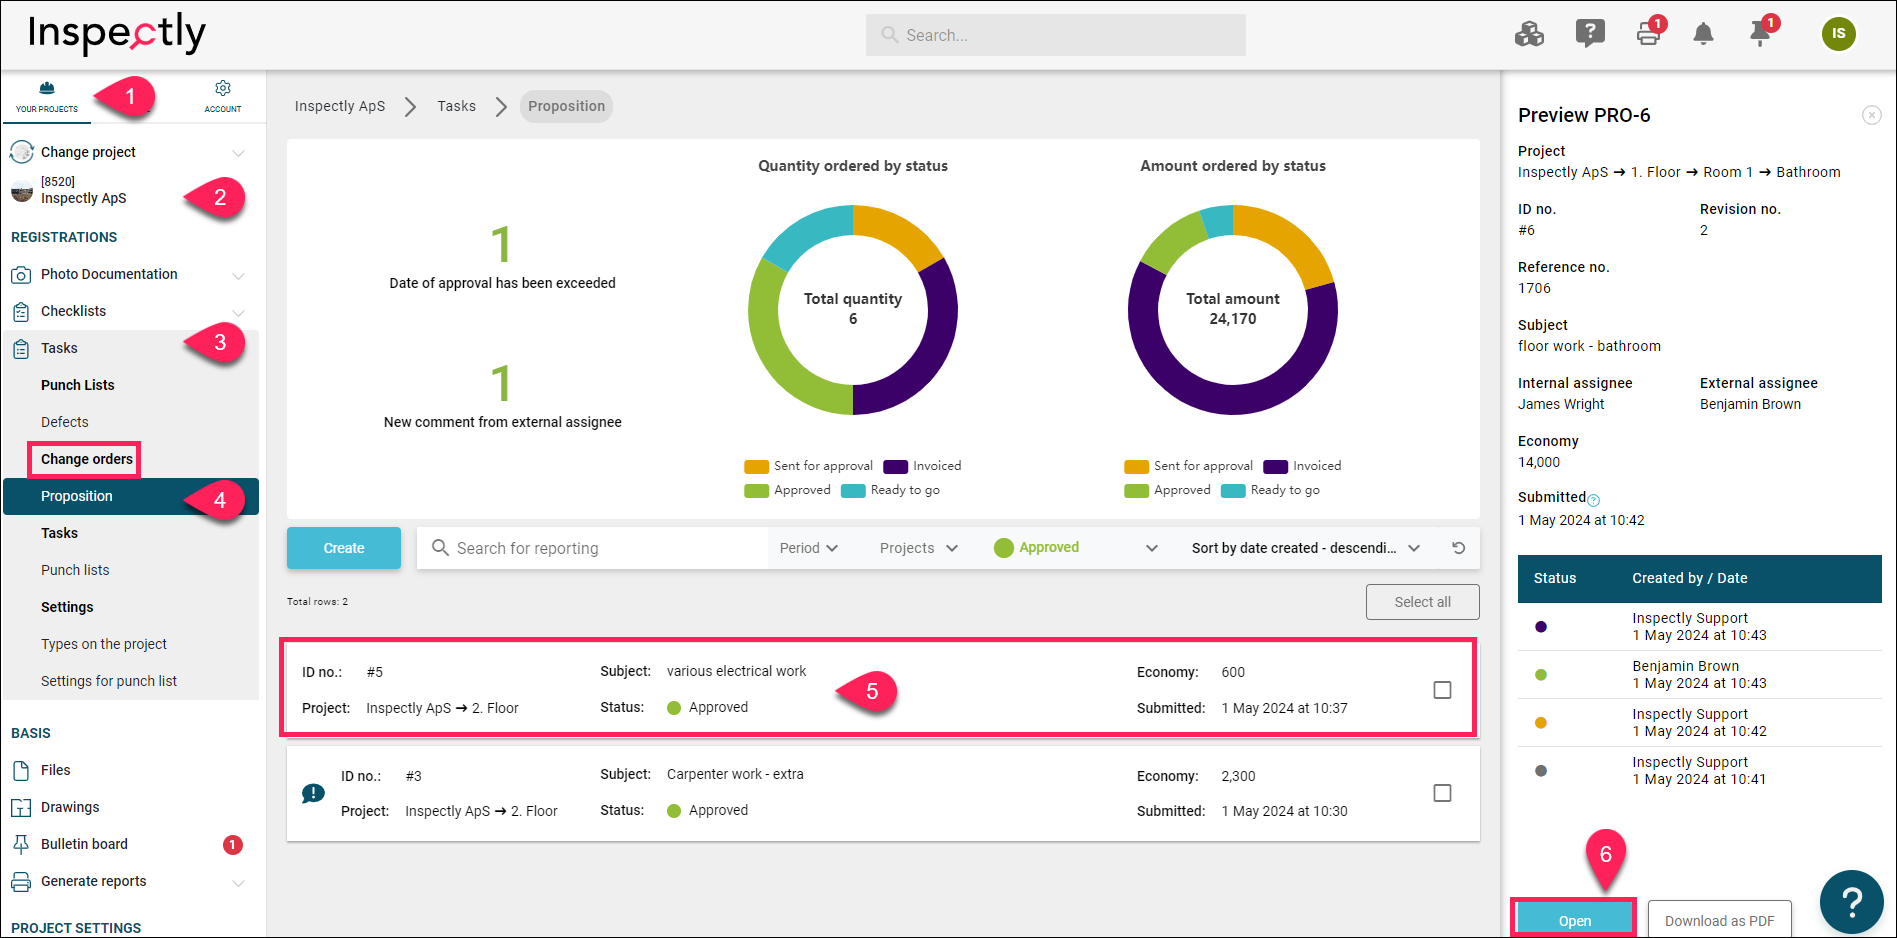Image resolution: width=1897 pixels, height=938 pixels.
Task: Open the Sort by date created dropdown
Action: point(1305,548)
